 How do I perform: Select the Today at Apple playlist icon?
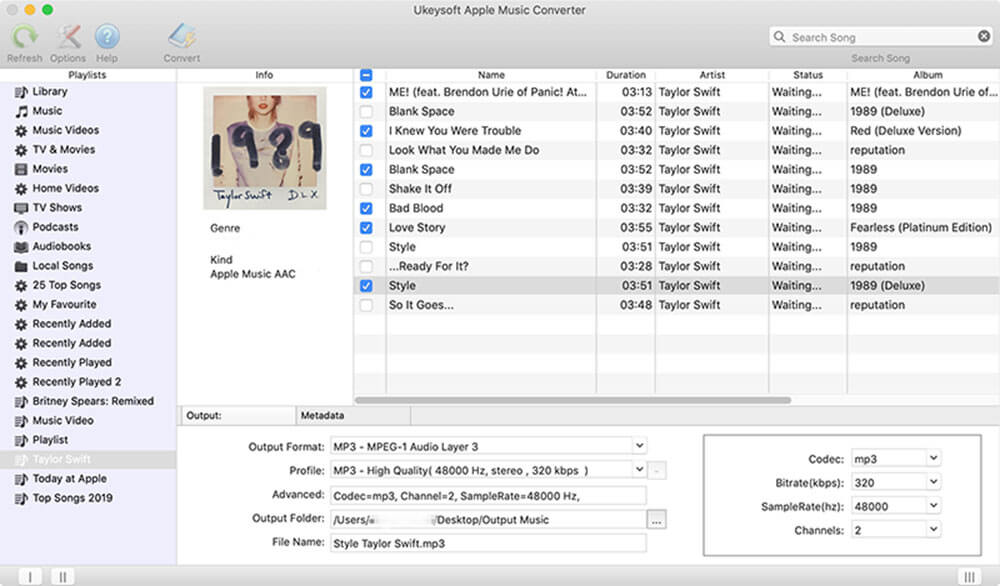tap(21, 479)
